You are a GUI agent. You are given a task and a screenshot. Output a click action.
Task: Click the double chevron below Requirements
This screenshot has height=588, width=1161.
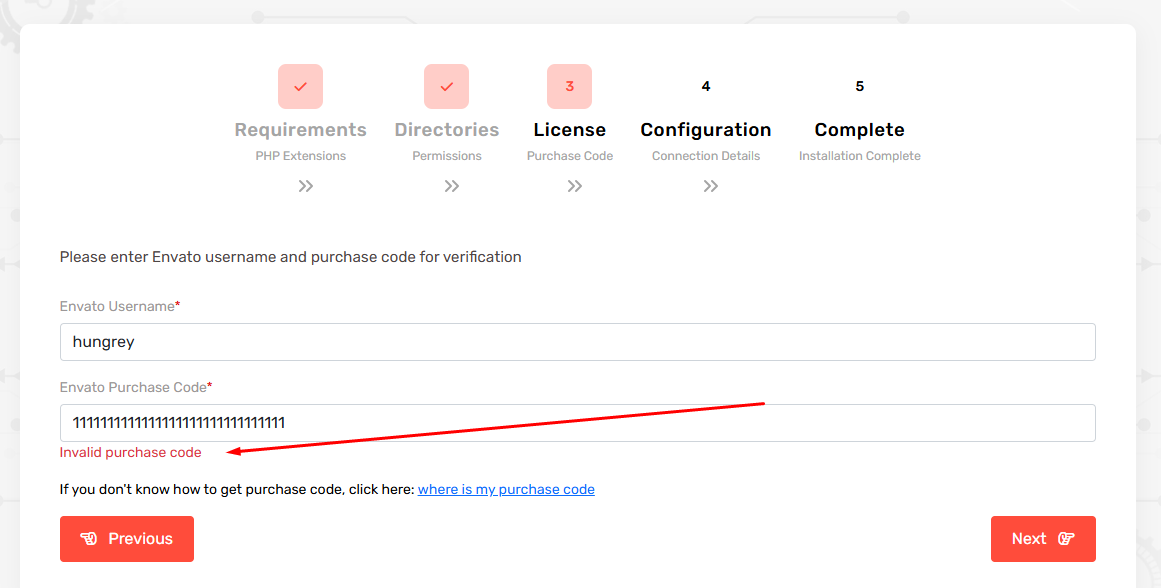click(x=306, y=186)
